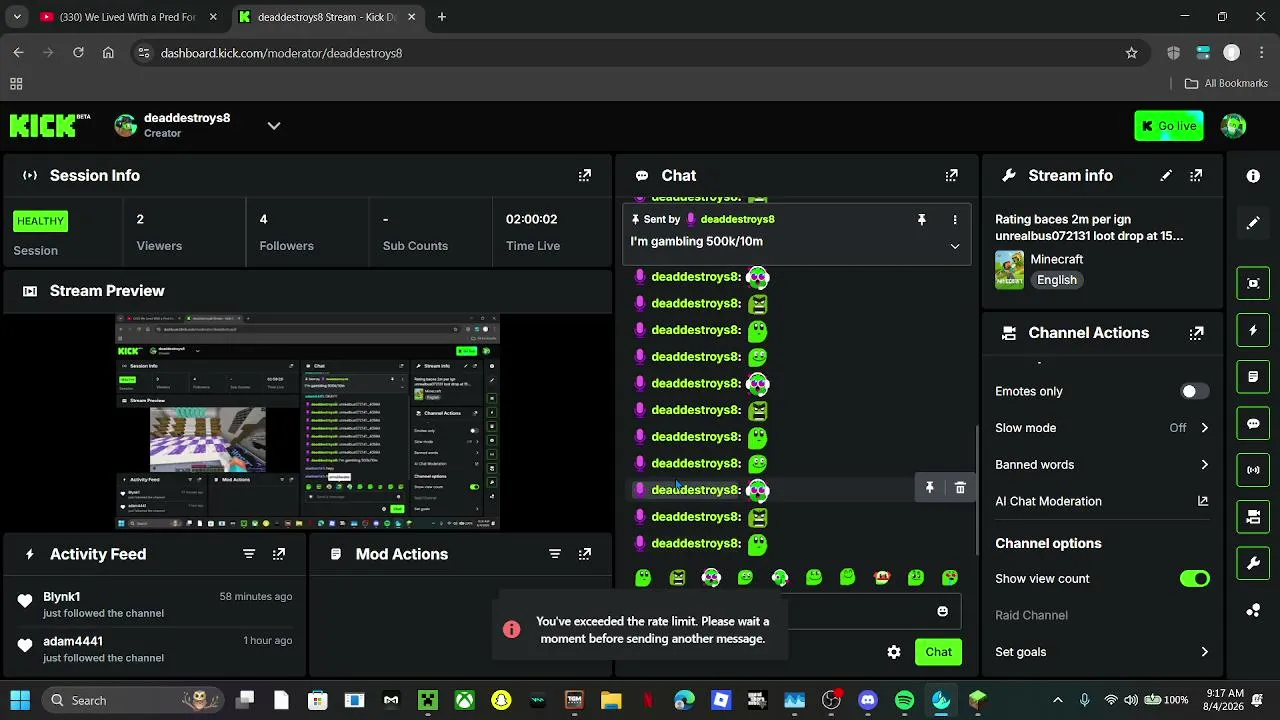This screenshot has height=720, width=1280.
Task: Pop out the Channel Actions panel
Action: [1196, 333]
